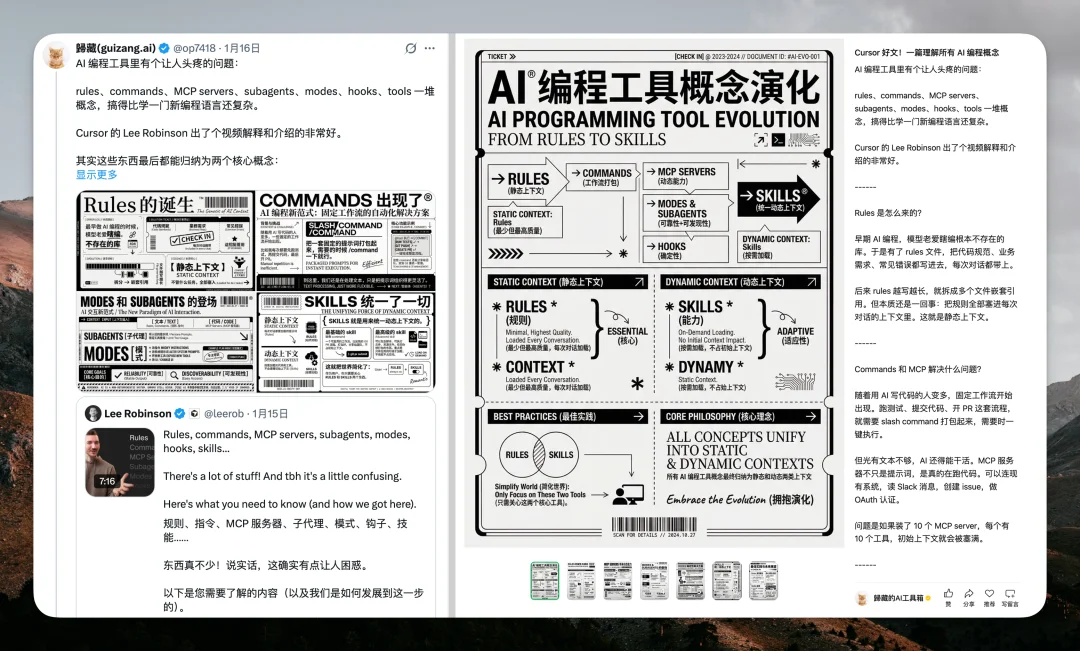Click the 归藏的AI工具箱 avatar at bottom right

[x=862, y=598]
